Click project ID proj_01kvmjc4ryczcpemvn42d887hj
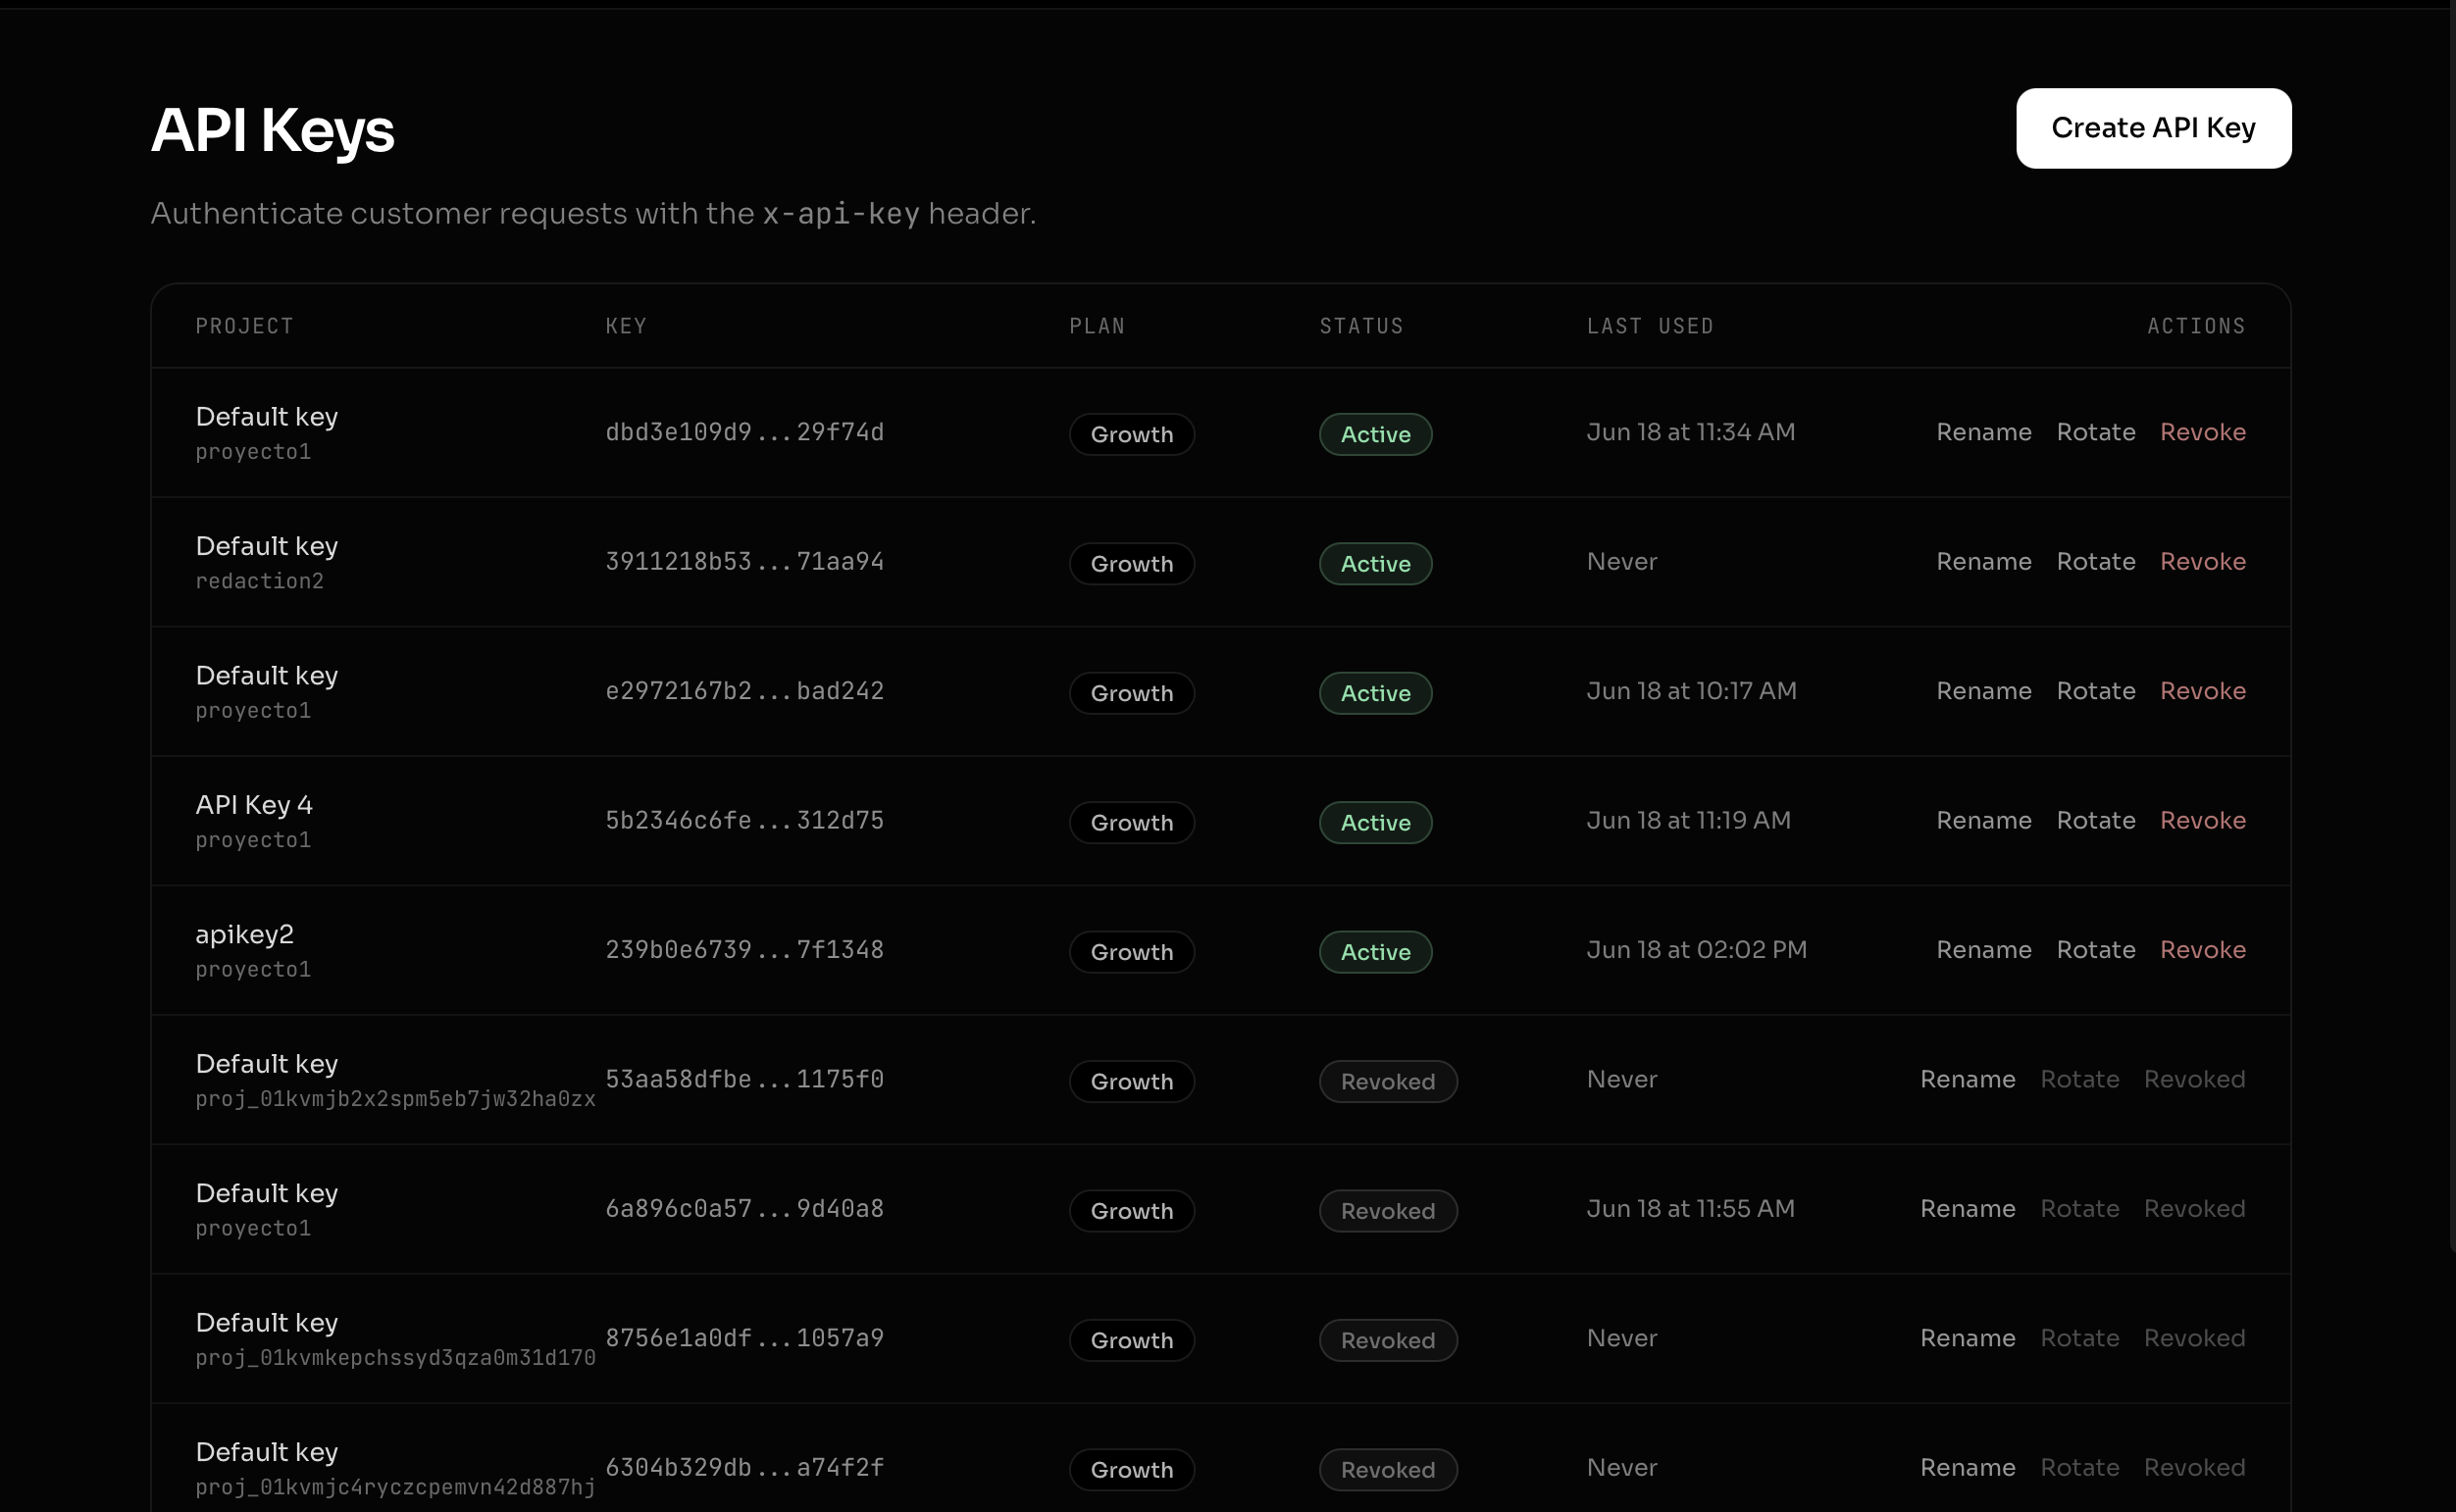 coord(395,1487)
